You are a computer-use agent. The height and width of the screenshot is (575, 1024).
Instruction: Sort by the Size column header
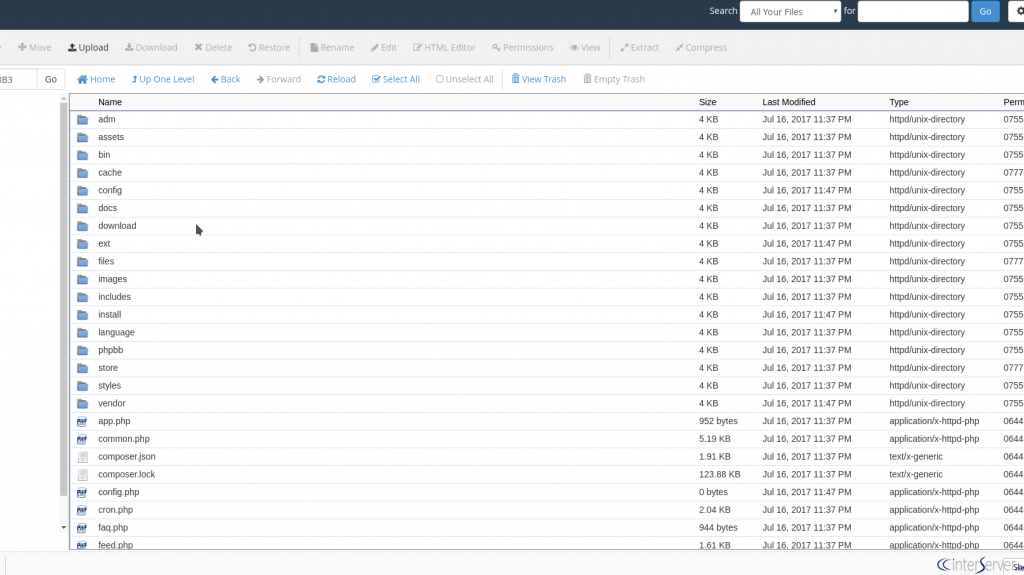tap(707, 102)
